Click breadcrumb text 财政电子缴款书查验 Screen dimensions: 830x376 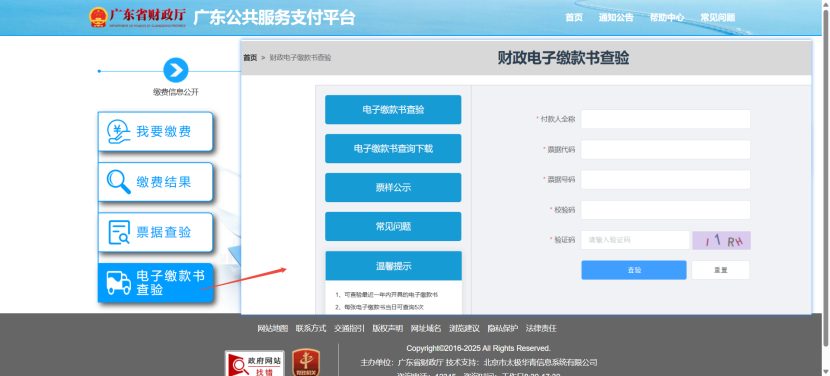[300, 58]
